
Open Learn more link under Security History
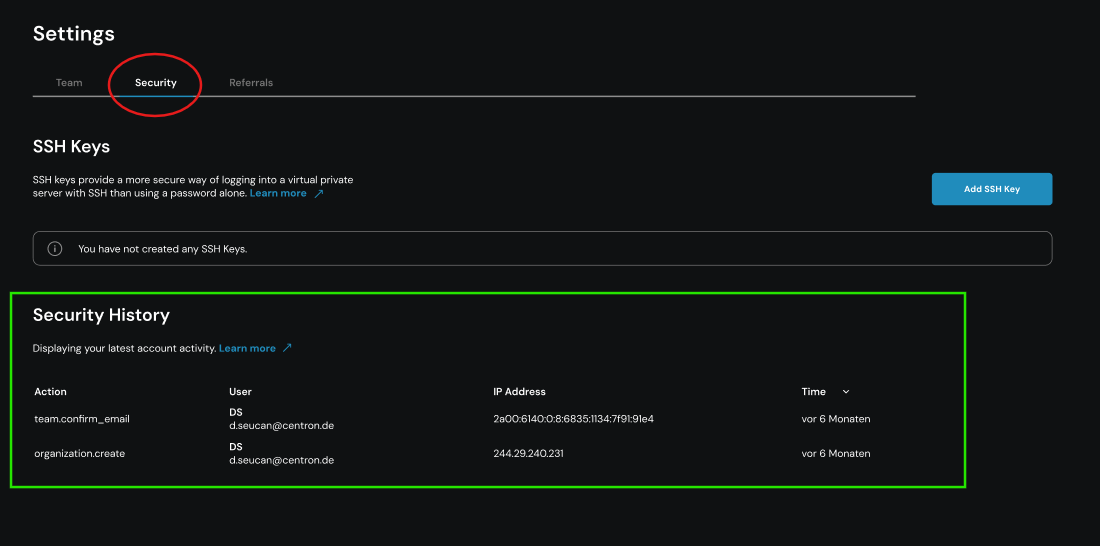(x=247, y=348)
